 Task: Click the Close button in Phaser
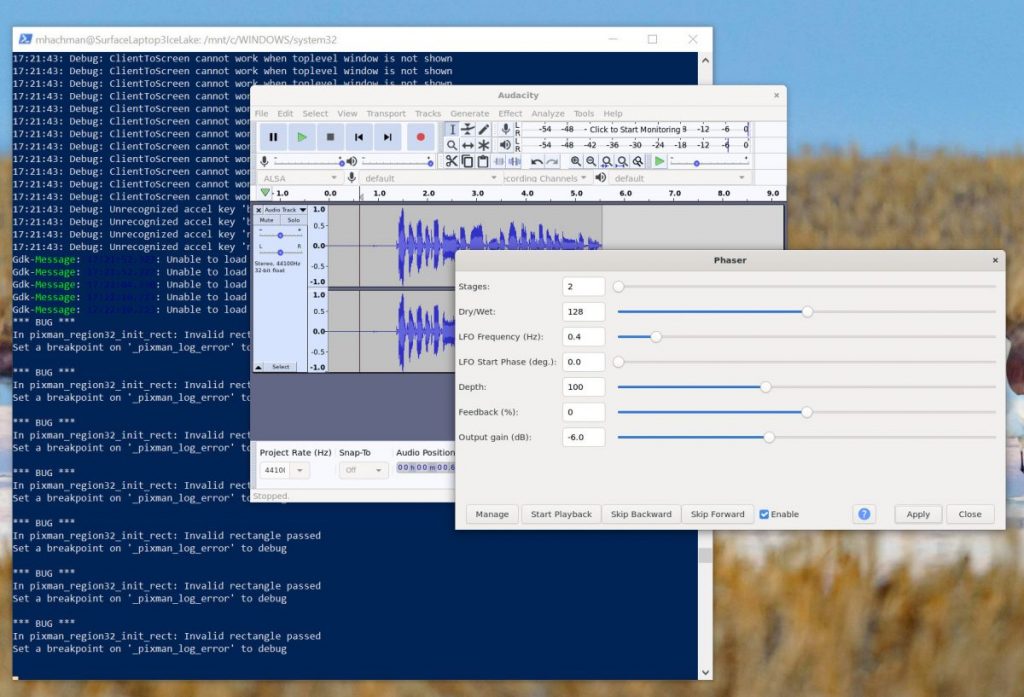(970, 515)
